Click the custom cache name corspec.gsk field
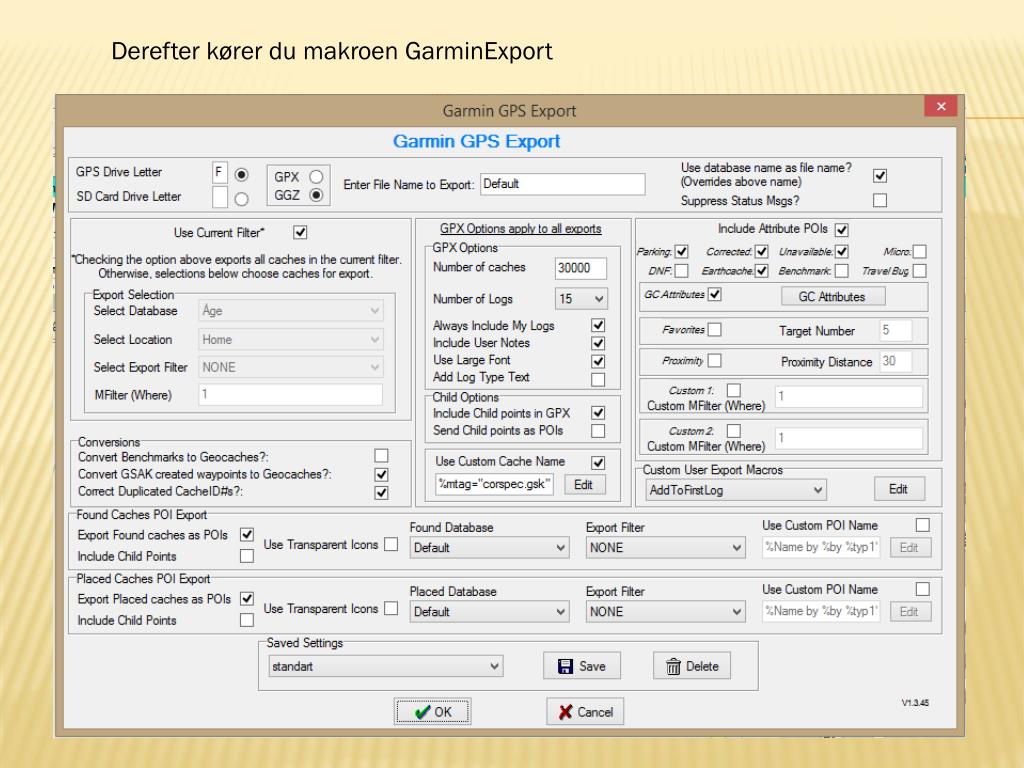 [494, 485]
